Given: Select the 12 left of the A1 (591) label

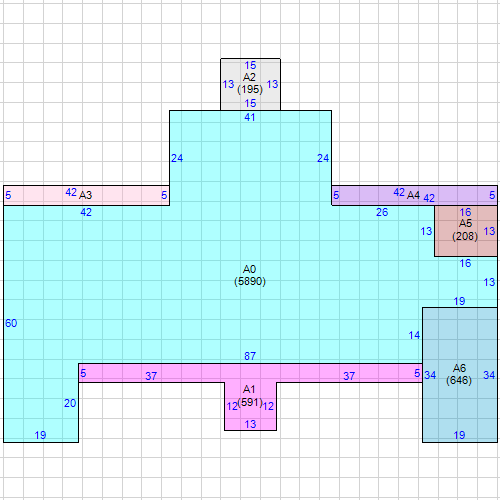Looking at the screenshot, I should [x=232, y=406].
